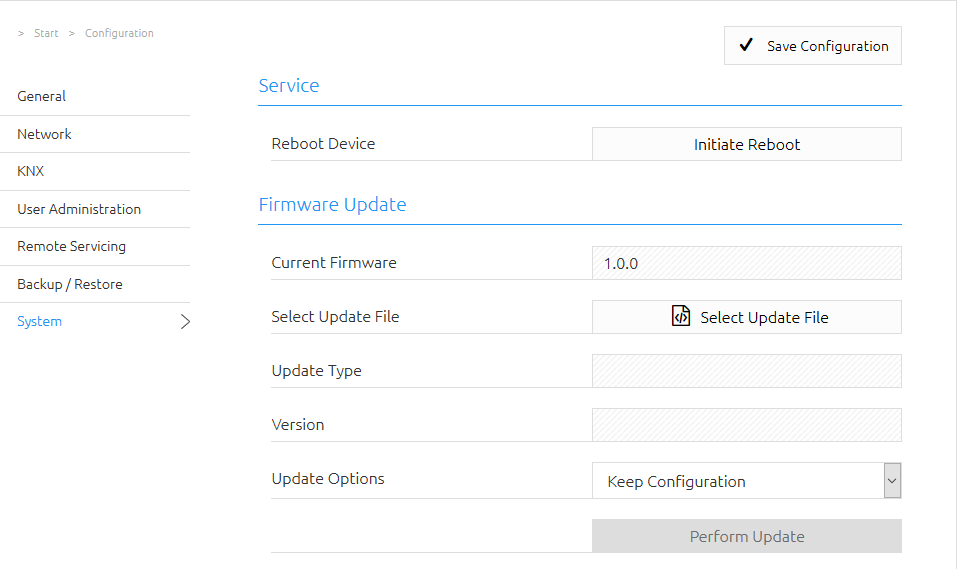Navigate to User Administration

[79, 209]
